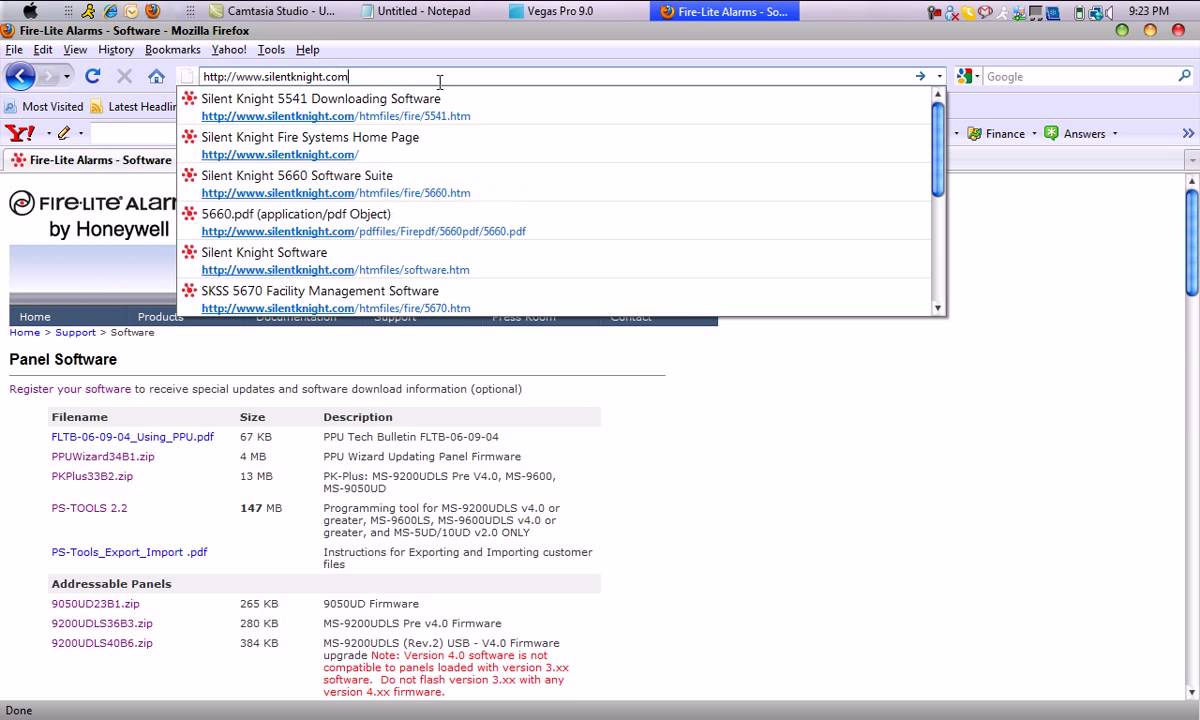Open PS-Tools_Export_Import .pdf link

129,552
